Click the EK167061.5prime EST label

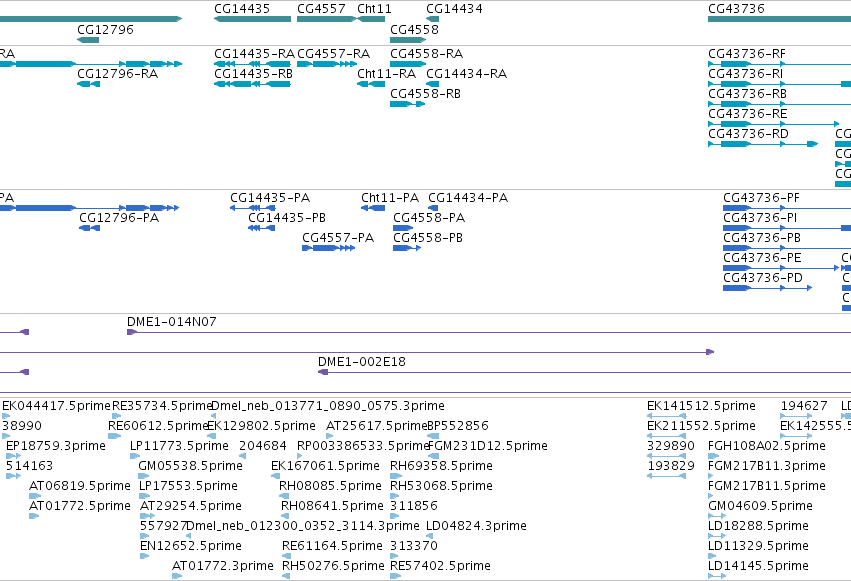coord(325,467)
